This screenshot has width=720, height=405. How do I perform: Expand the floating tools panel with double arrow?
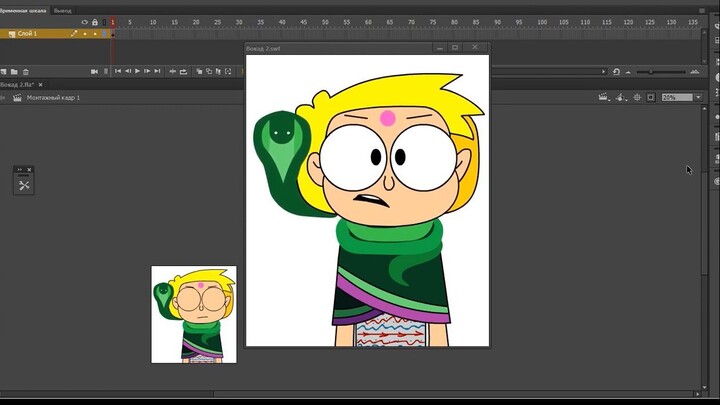coord(20,169)
